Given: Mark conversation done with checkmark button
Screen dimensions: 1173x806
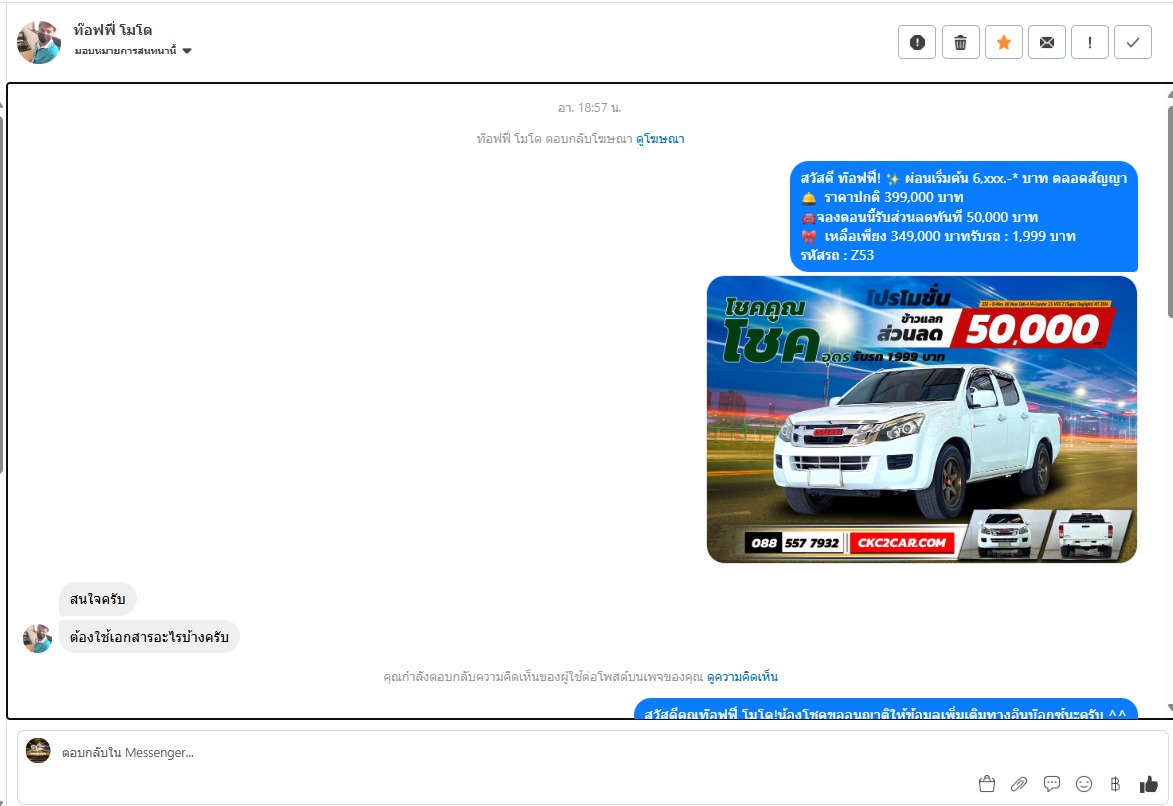Looking at the screenshot, I should pyautogui.click(x=1133, y=43).
